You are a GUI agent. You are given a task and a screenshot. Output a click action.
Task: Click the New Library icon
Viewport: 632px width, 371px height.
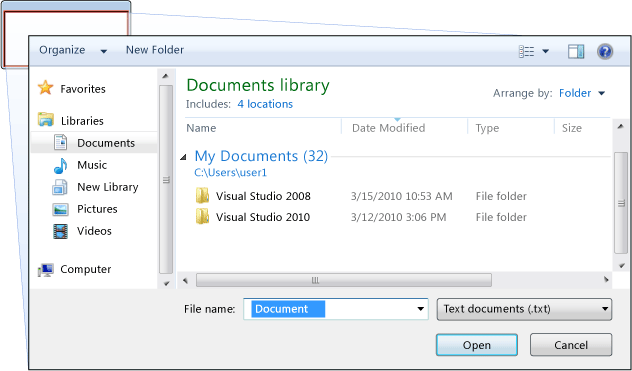[60, 187]
